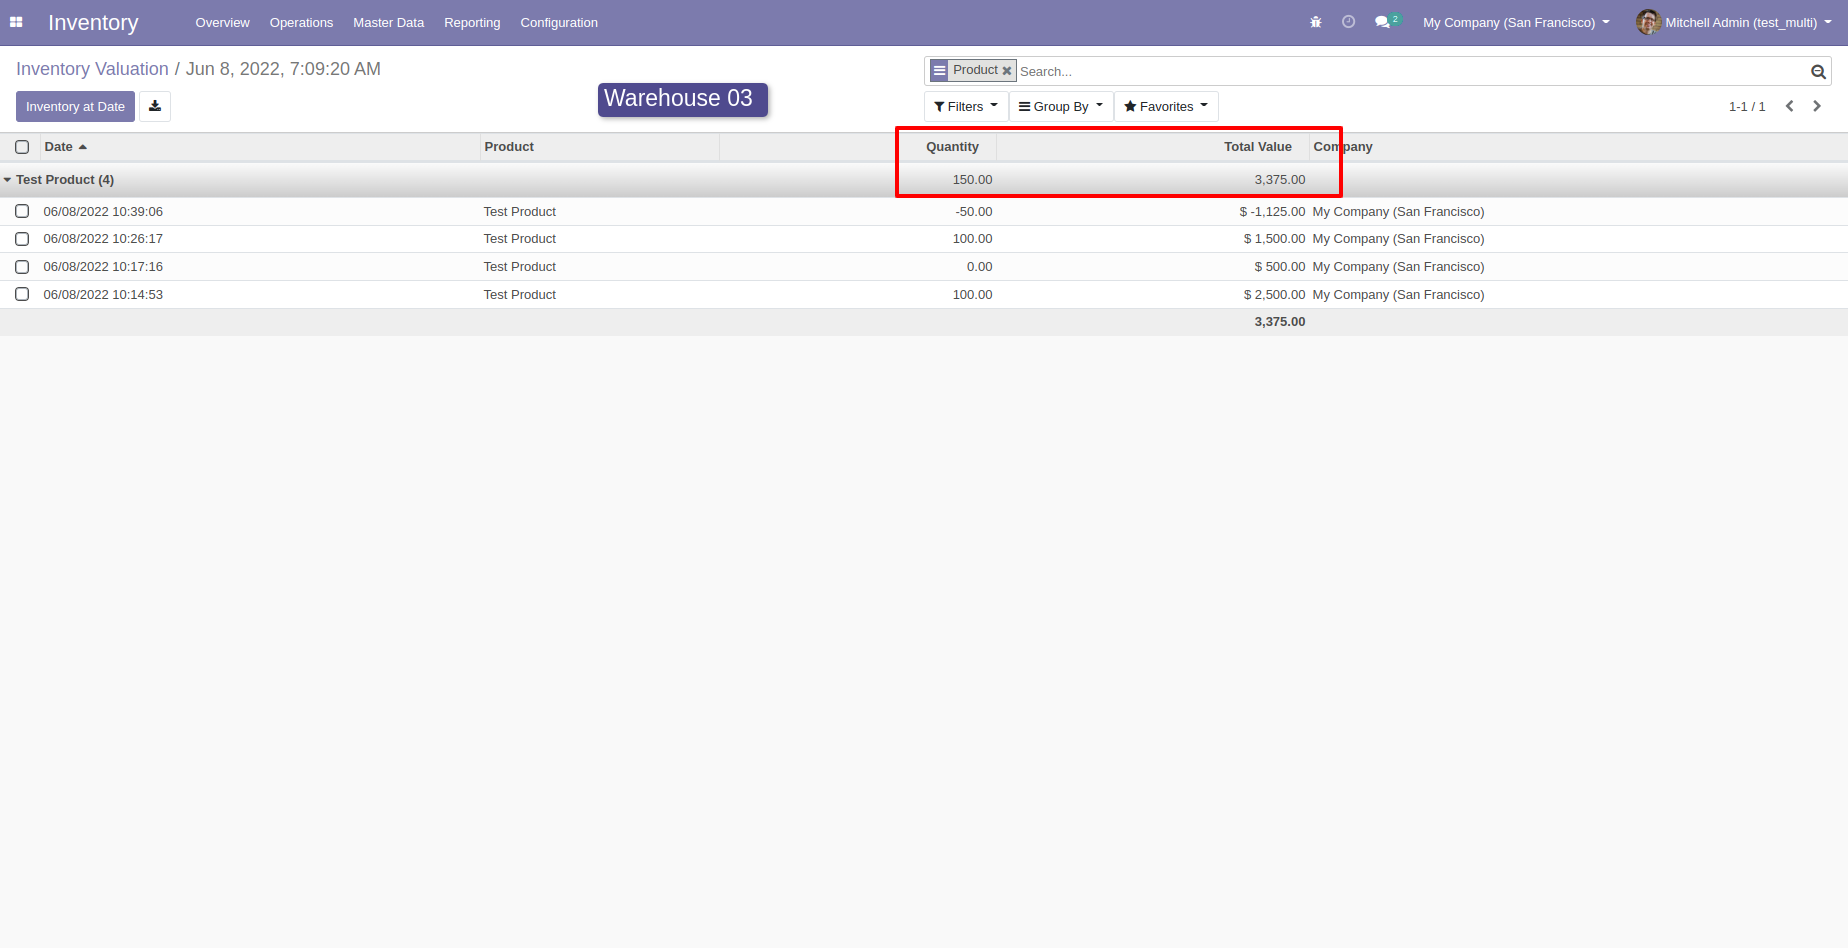Open the apps grid menu icon
The width and height of the screenshot is (1848, 948).
coord(16,22)
